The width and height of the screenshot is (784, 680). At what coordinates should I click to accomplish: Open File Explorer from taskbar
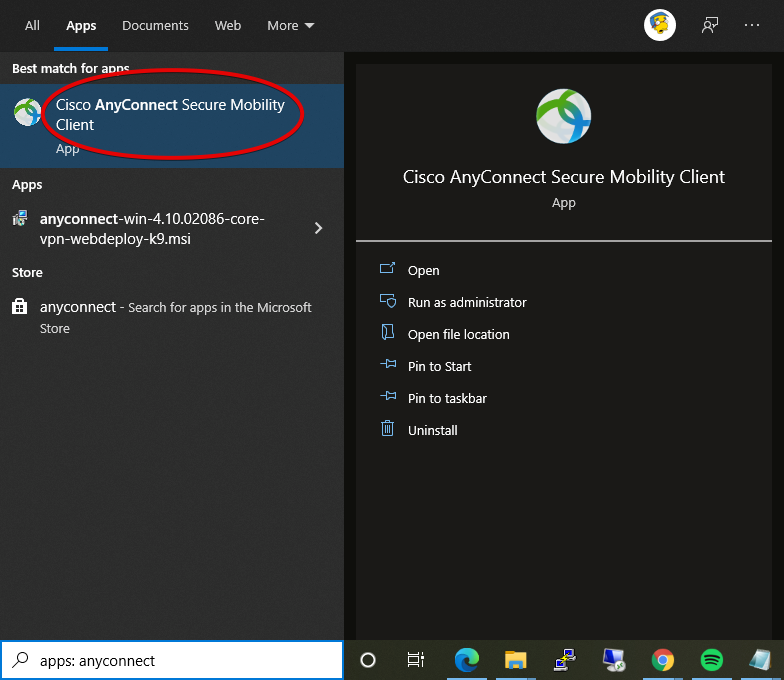(x=515, y=660)
